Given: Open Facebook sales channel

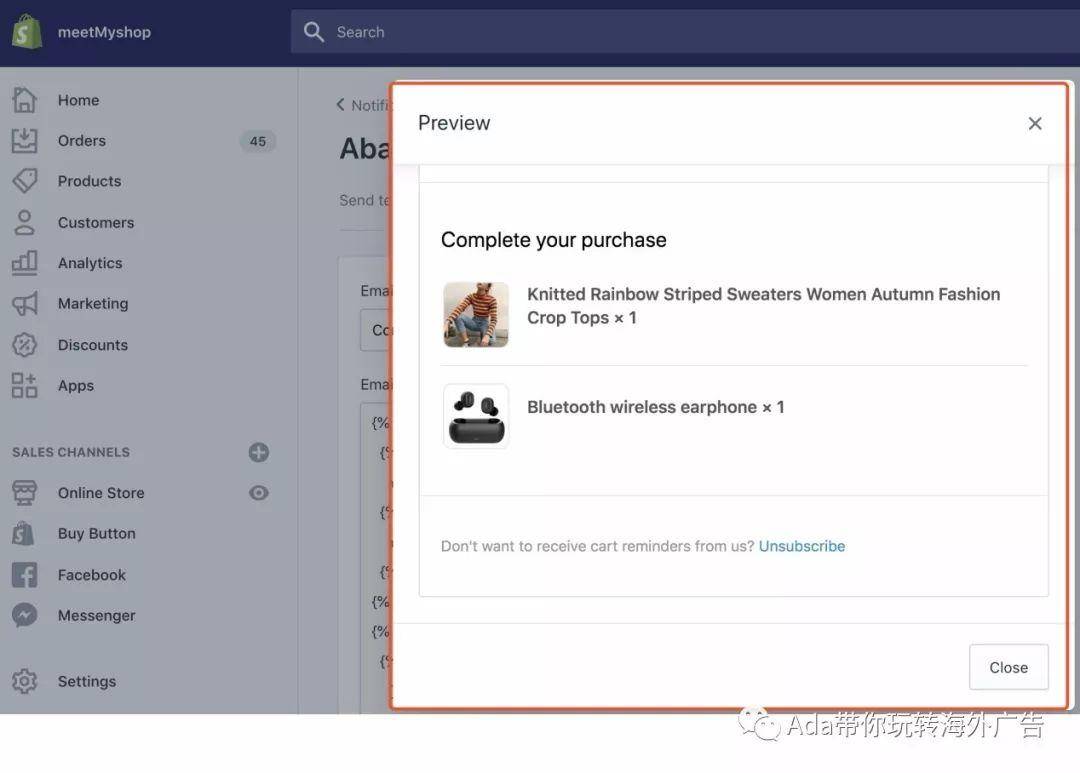Looking at the screenshot, I should (92, 575).
